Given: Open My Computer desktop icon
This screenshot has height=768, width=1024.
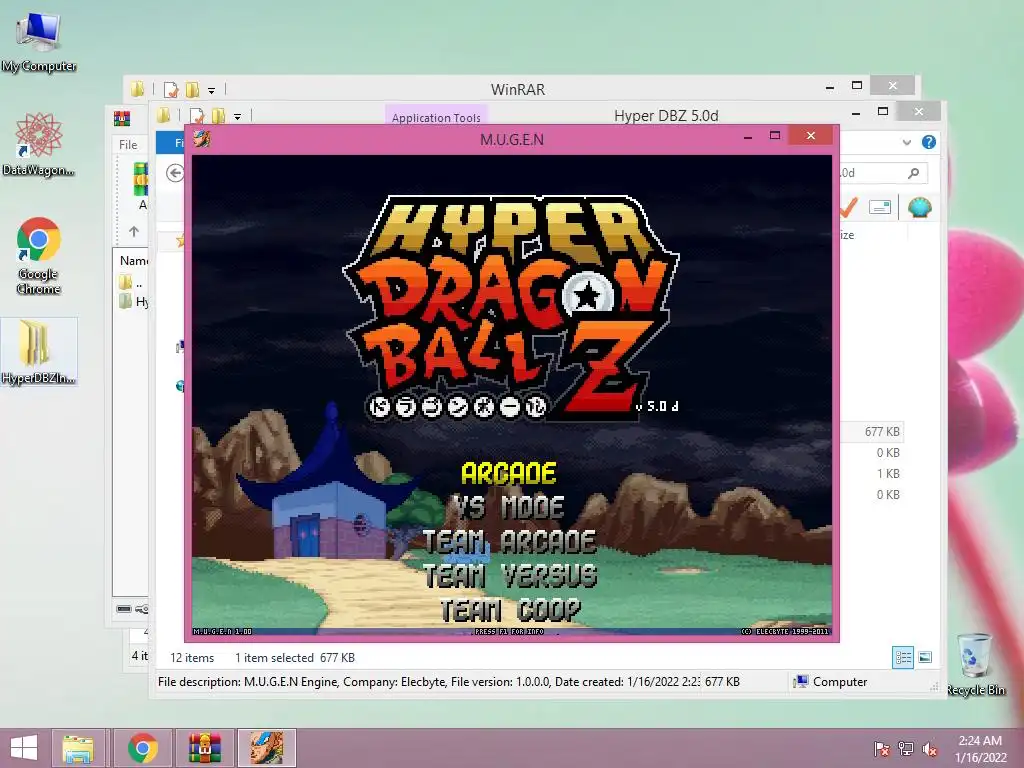Looking at the screenshot, I should pos(39,42).
